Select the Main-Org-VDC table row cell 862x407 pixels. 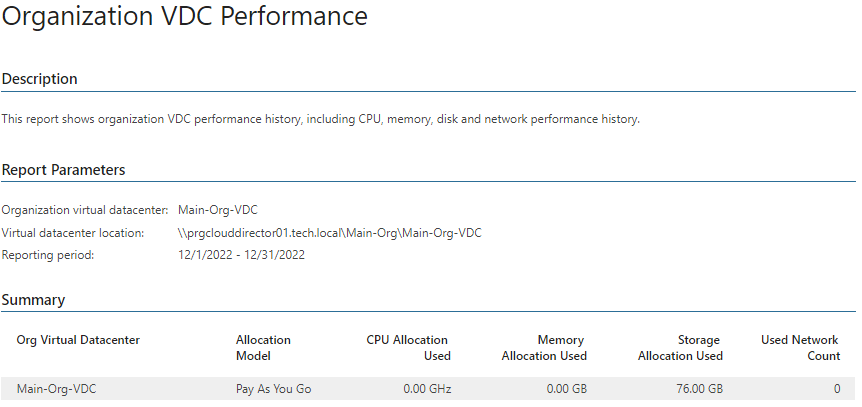[57, 389]
